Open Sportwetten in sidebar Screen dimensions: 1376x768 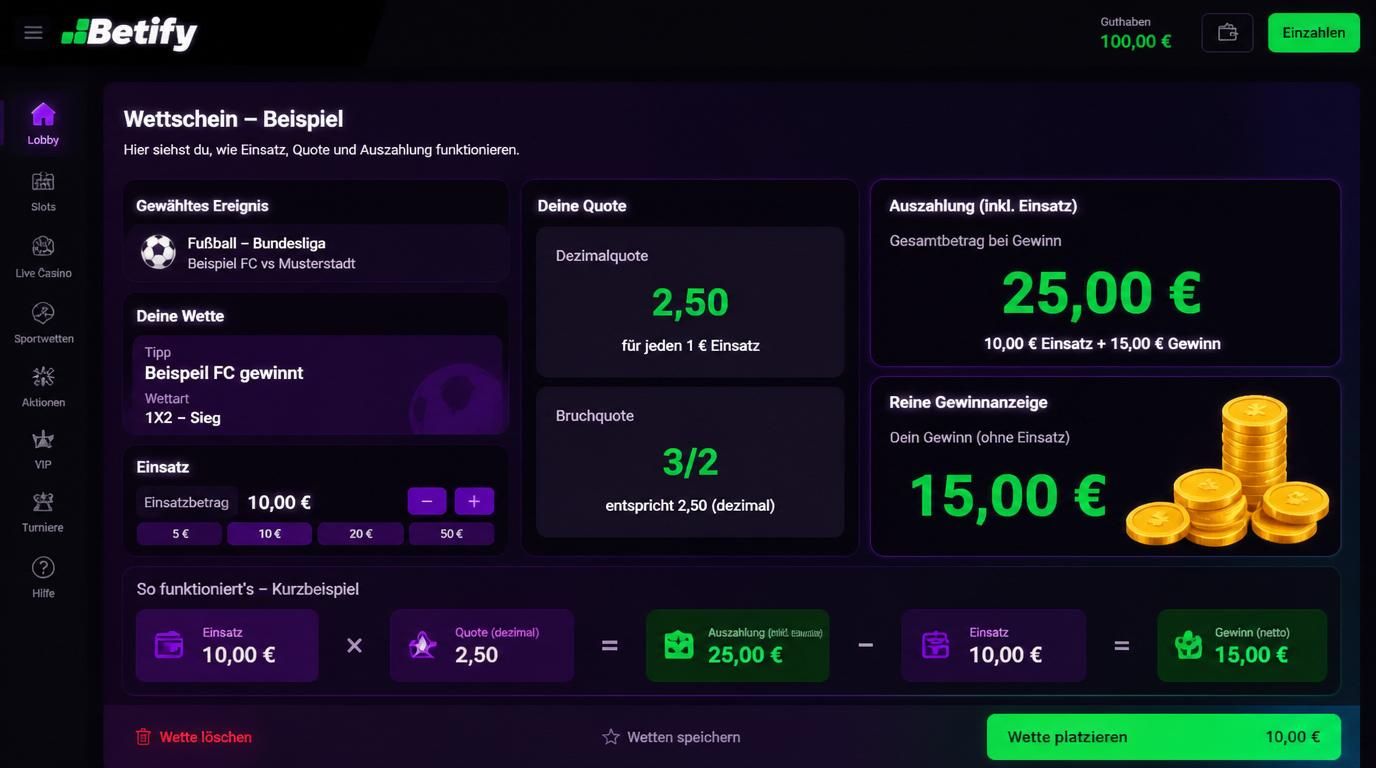[43, 323]
